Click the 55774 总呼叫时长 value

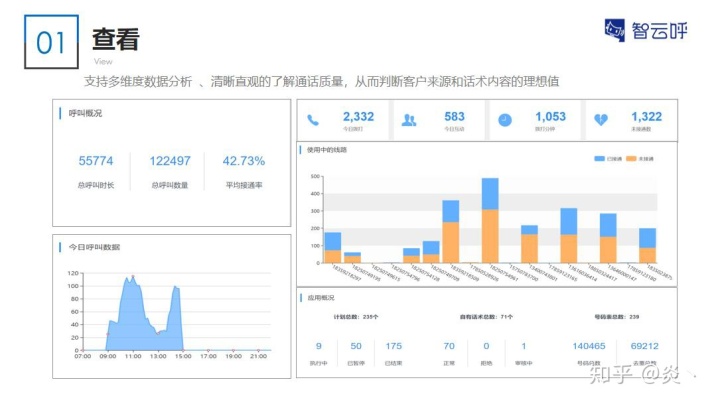pyautogui.click(x=96, y=161)
